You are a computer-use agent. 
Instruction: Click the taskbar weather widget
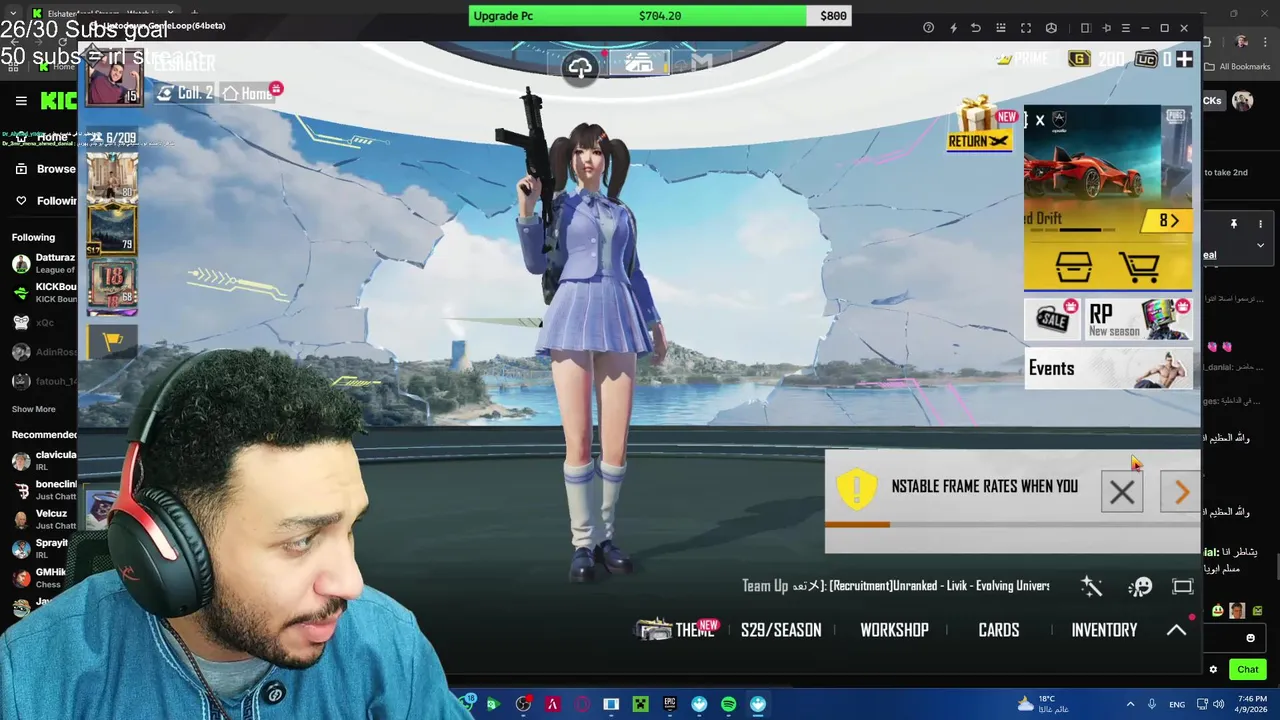coord(1043,704)
